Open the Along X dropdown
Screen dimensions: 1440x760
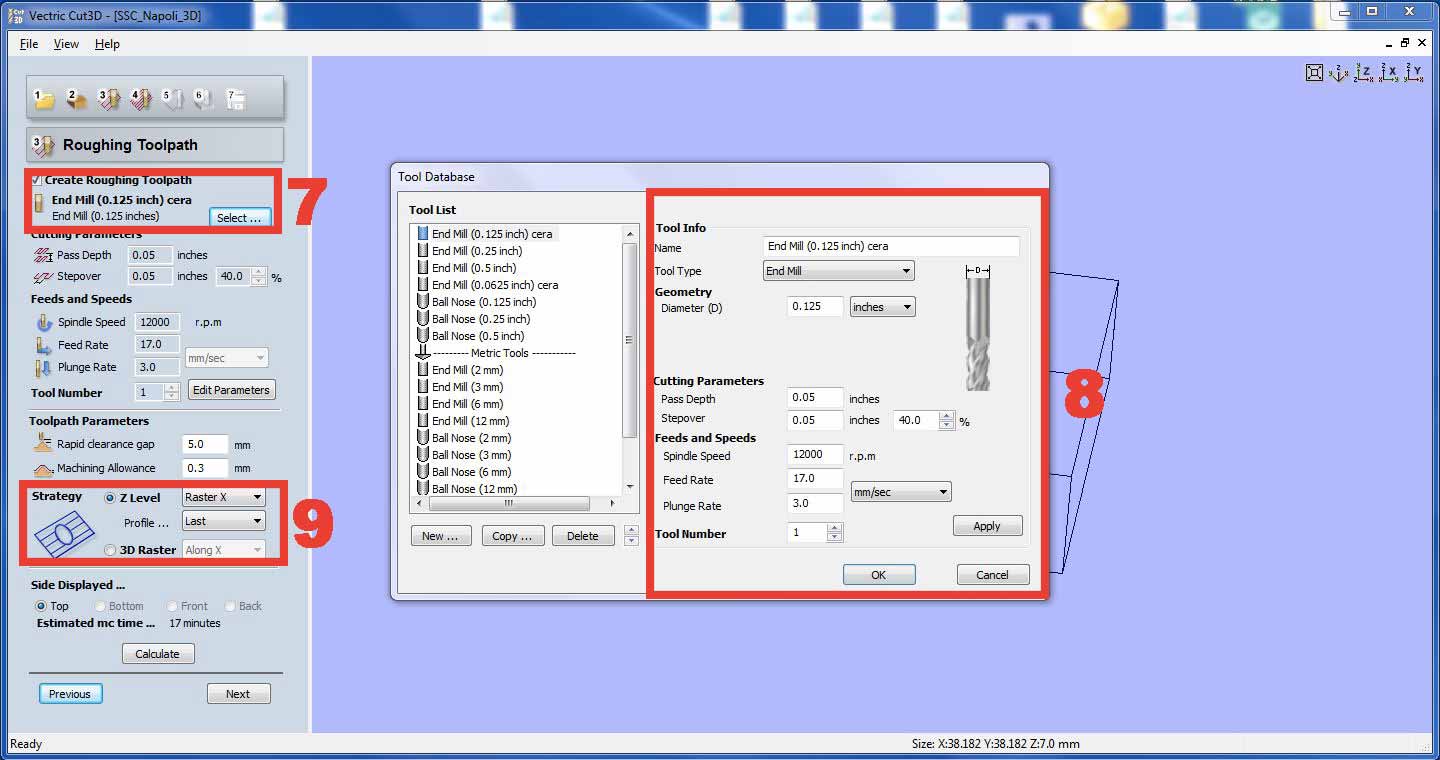pyautogui.click(x=224, y=550)
